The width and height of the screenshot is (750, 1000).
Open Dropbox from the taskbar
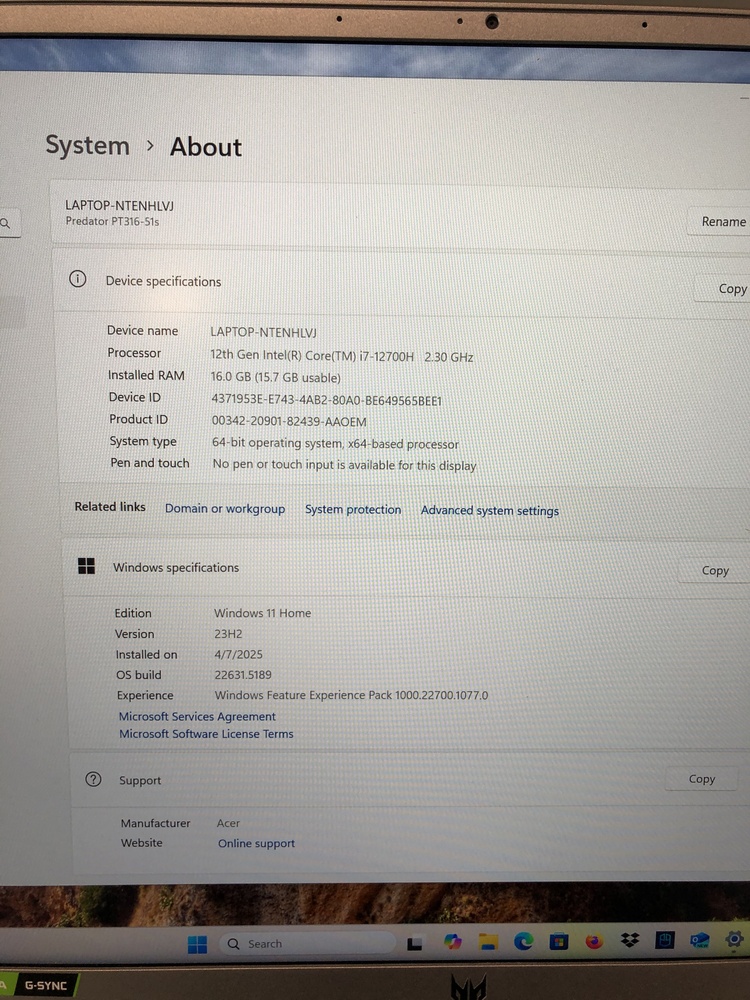pyautogui.click(x=630, y=940)
